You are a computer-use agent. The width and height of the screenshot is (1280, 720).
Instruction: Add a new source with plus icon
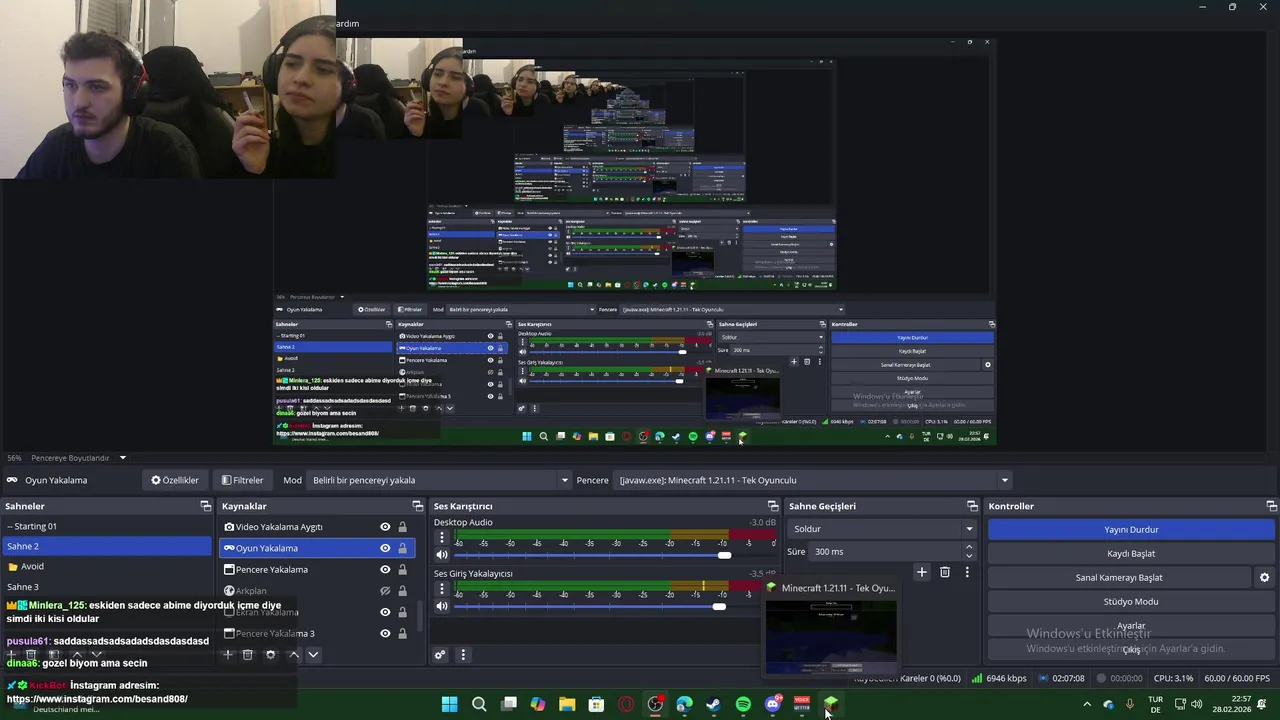pyautogui.click(x=228, y=655)
